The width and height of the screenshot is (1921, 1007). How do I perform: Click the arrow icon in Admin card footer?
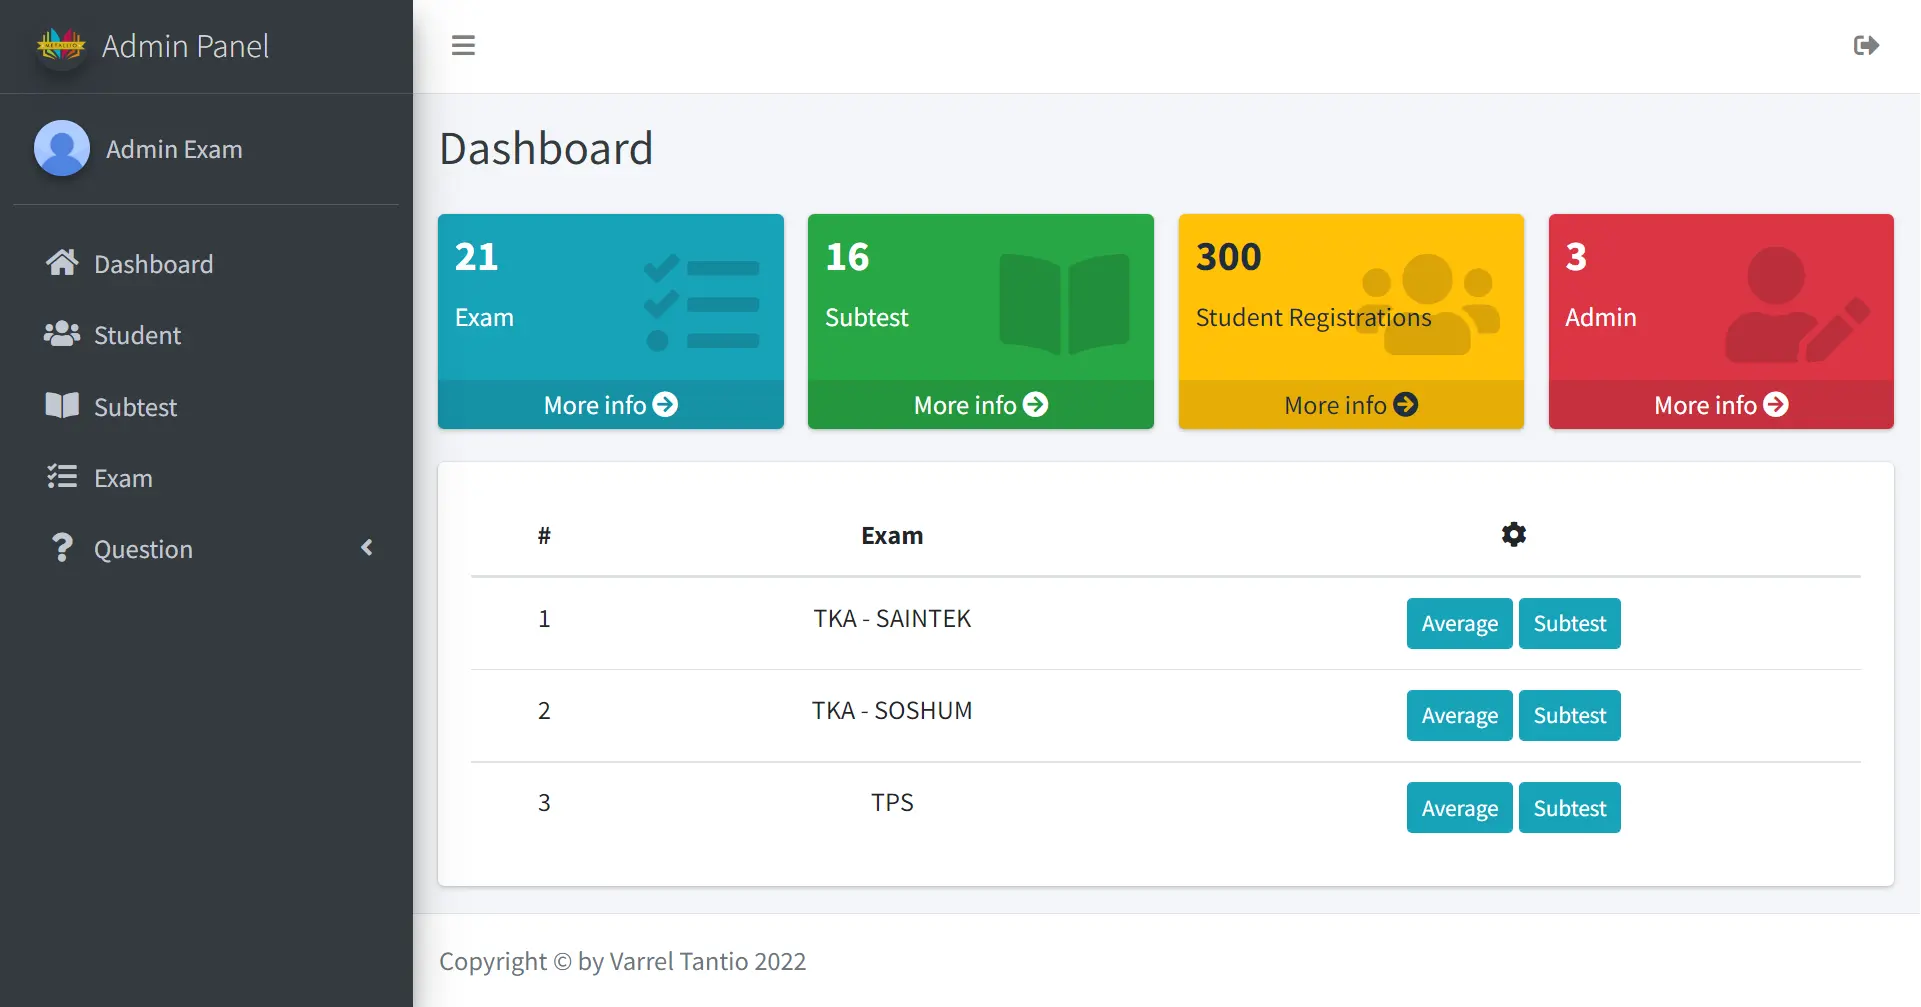pos(1776,404)
